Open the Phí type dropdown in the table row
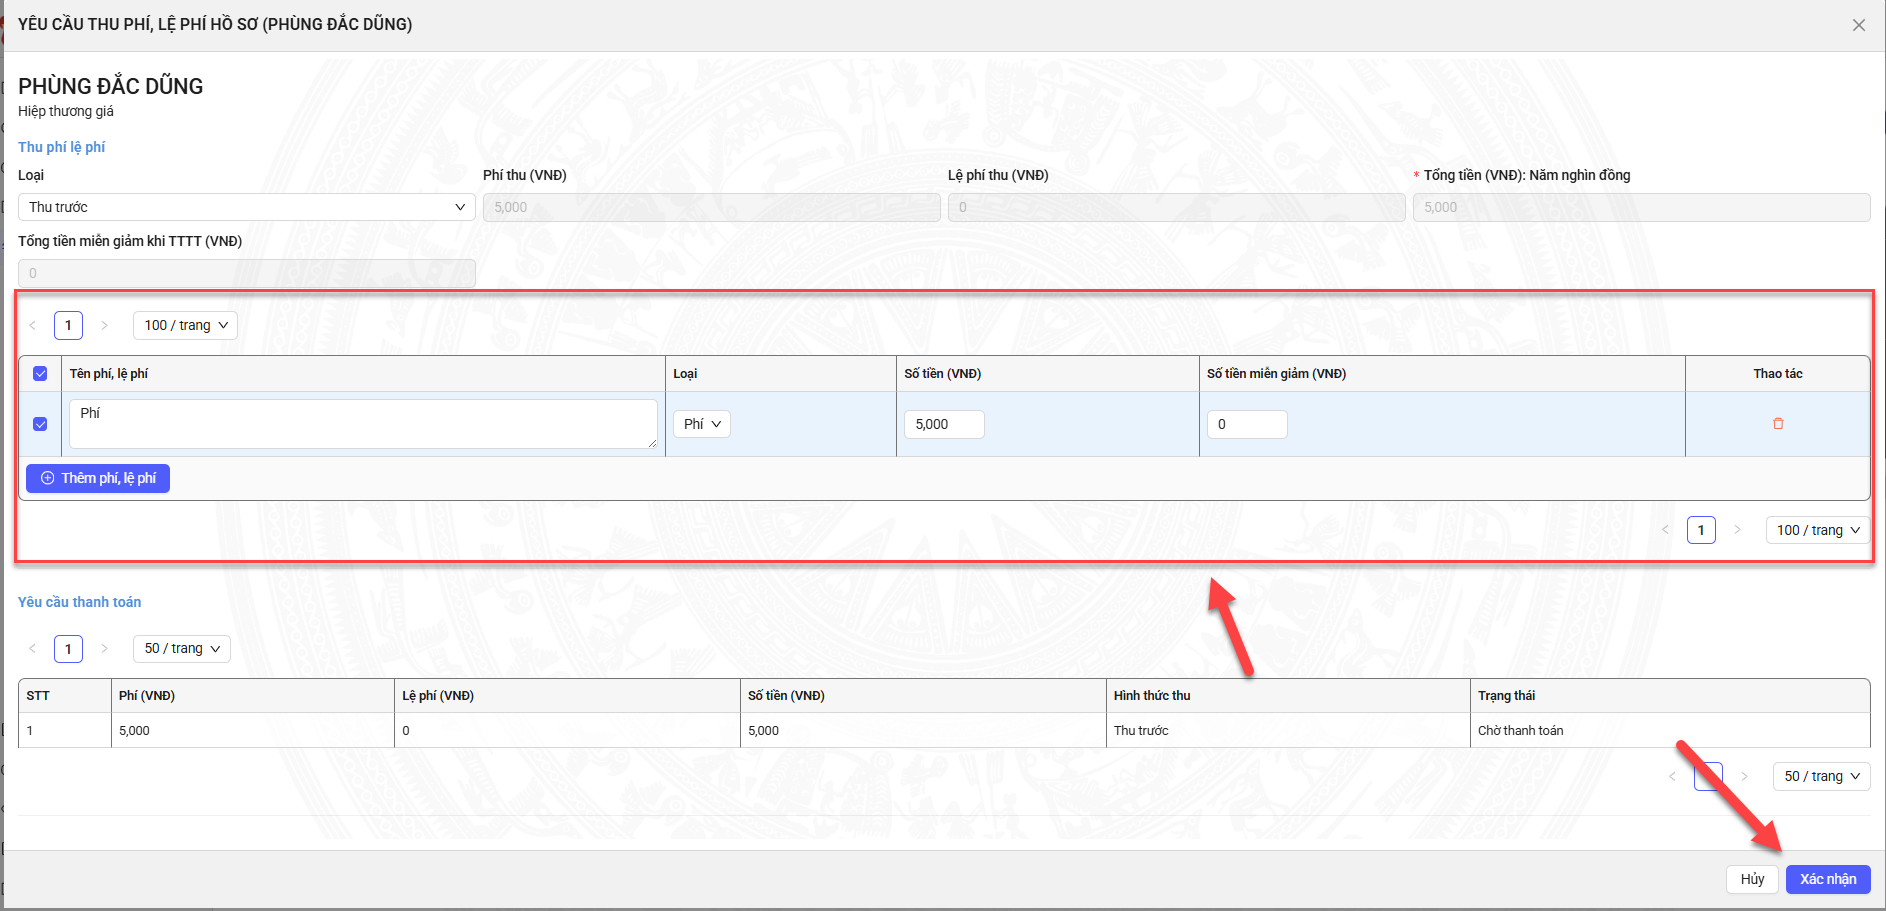This screenshot has height=911, width=1886. click(701, 424)
